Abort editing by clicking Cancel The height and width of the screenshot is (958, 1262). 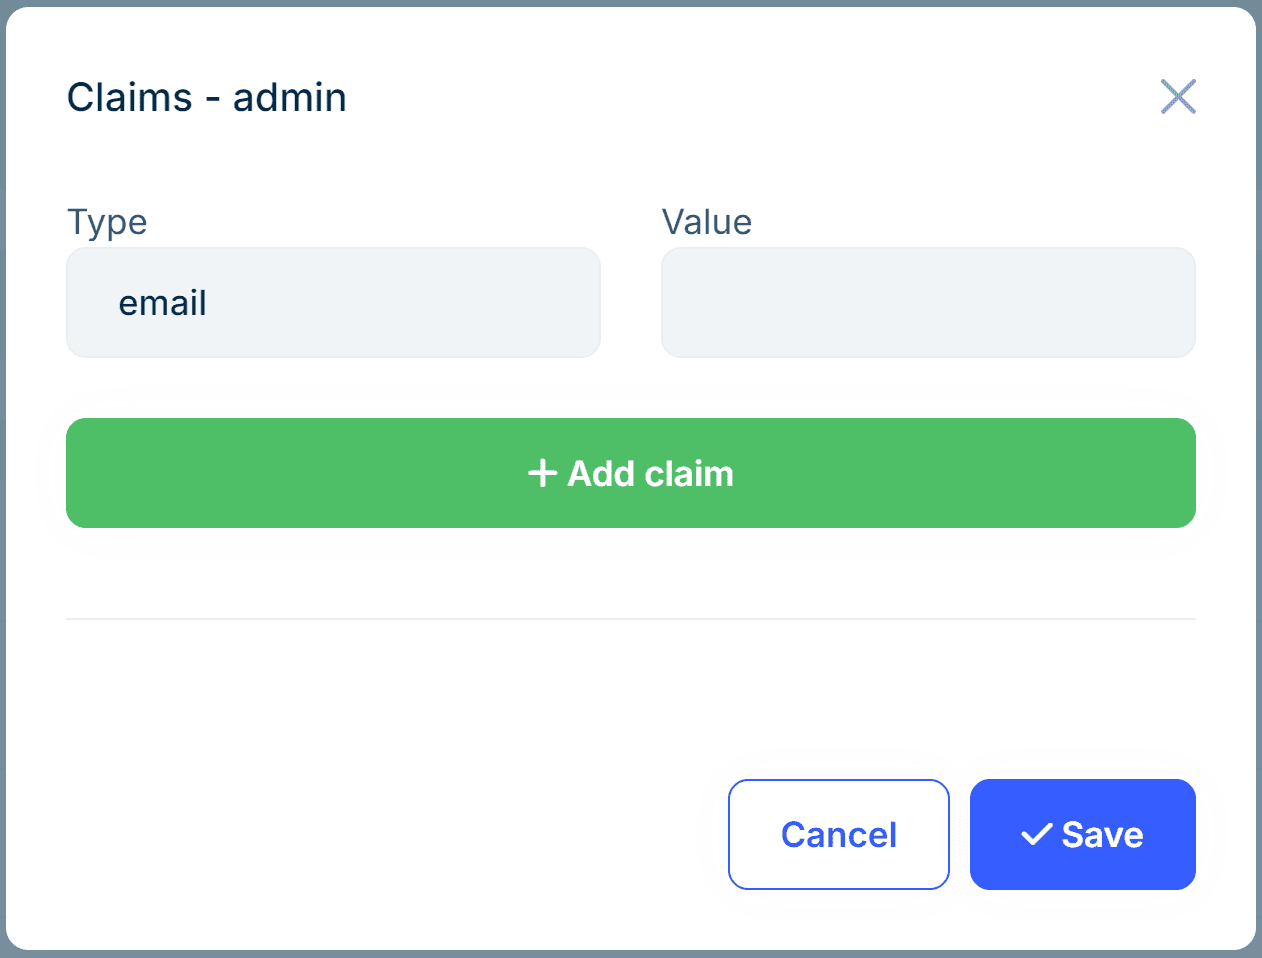[x=838, y=833]
